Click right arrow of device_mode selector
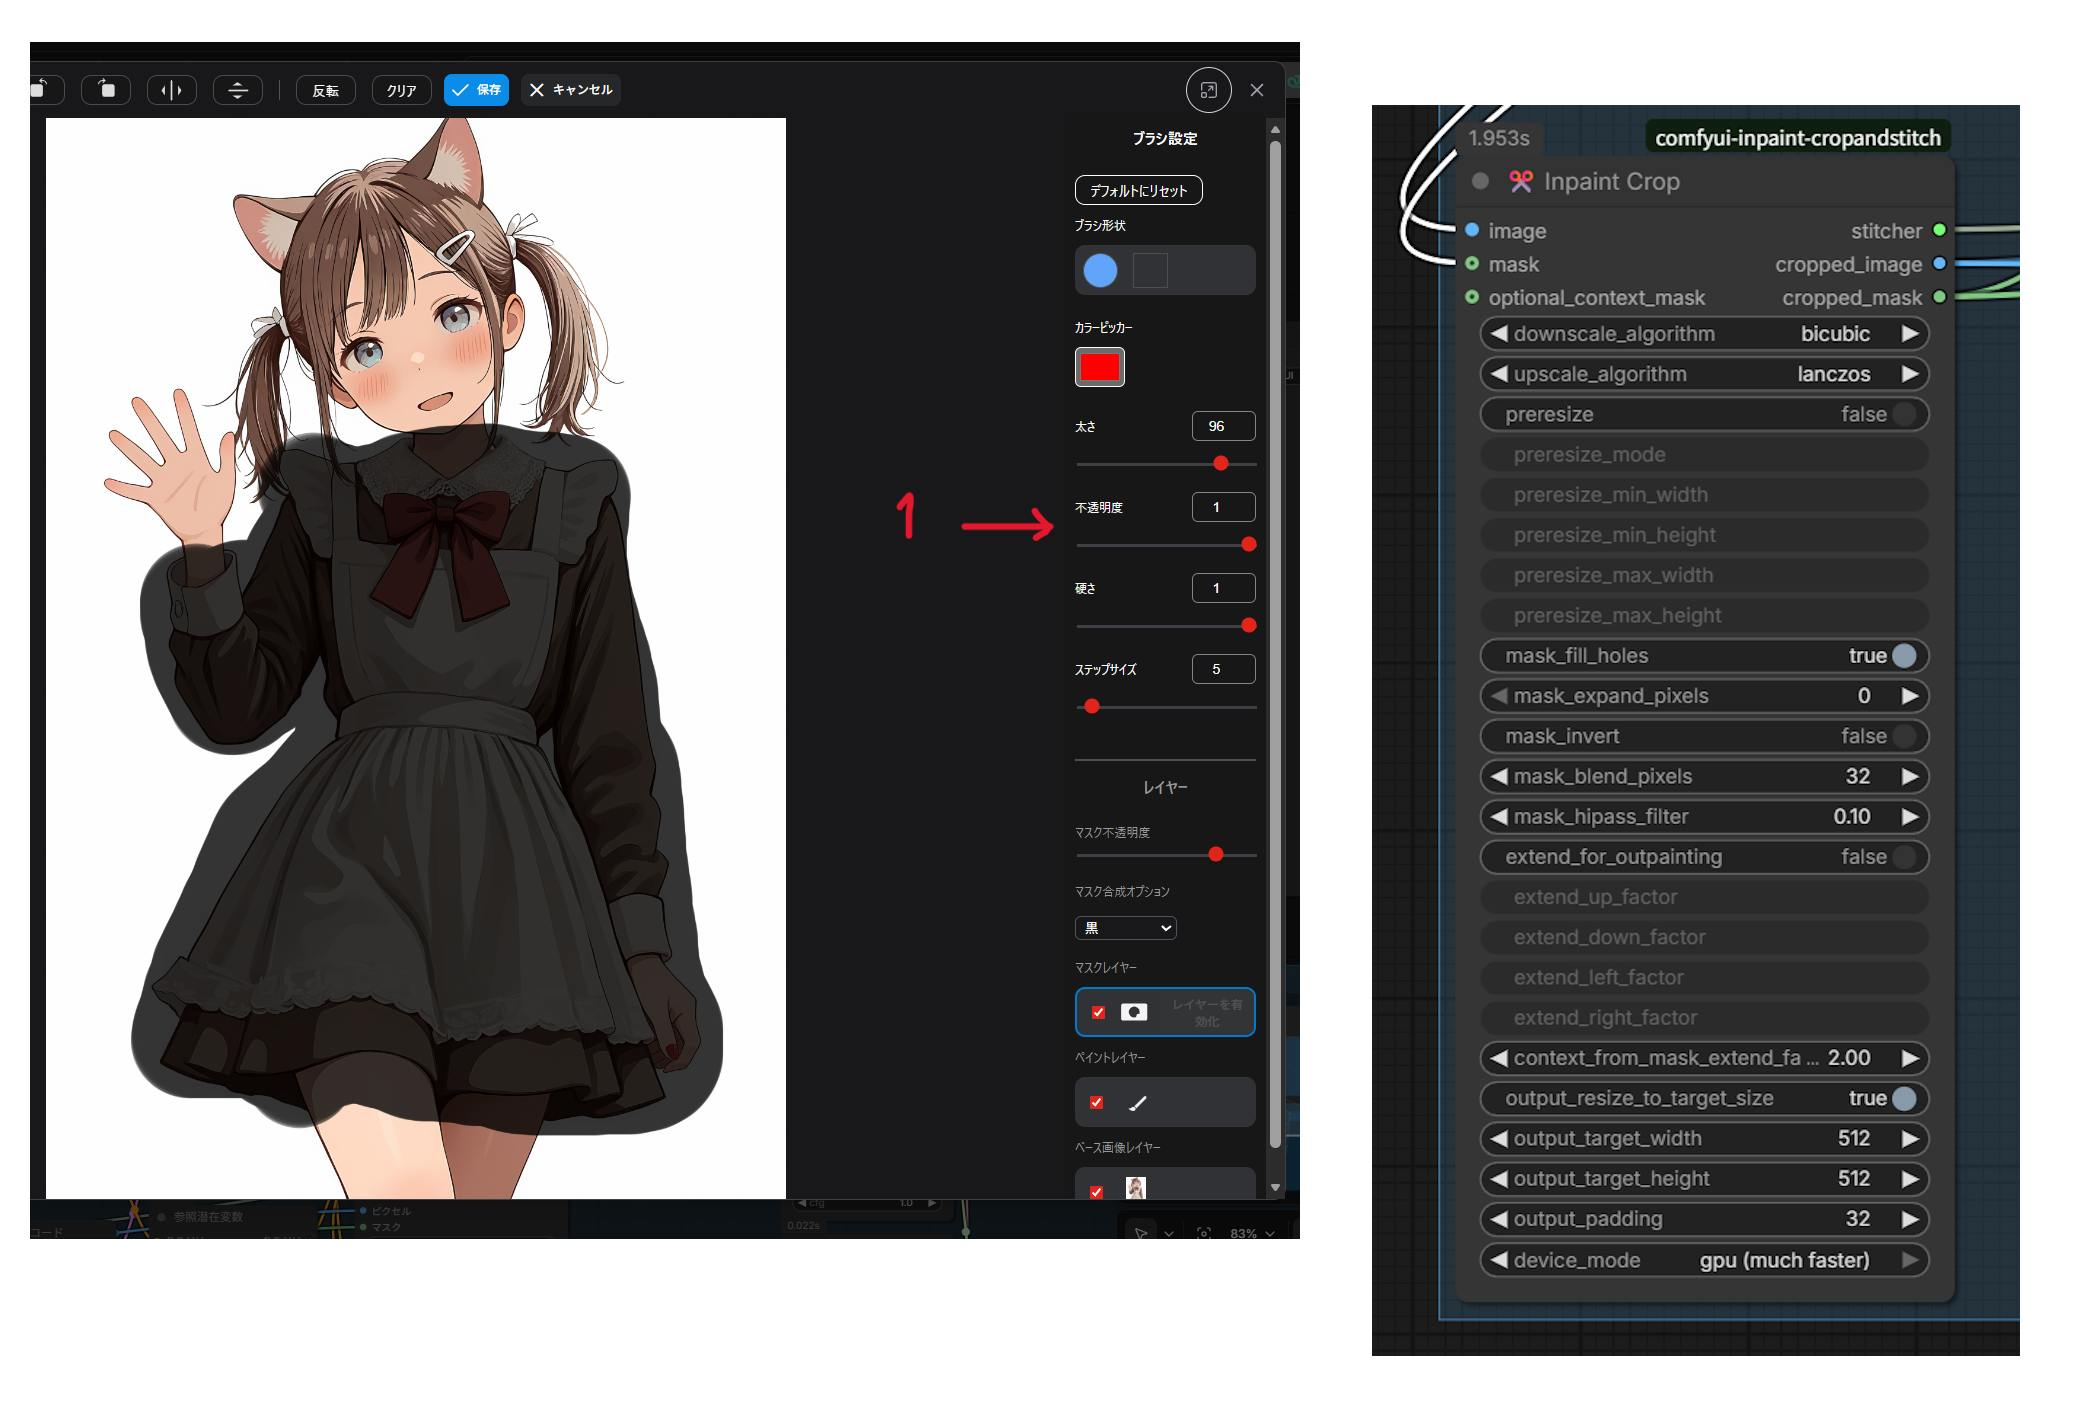This screenshot has width=2086, height=1407. click(x=1910, y=1260)
